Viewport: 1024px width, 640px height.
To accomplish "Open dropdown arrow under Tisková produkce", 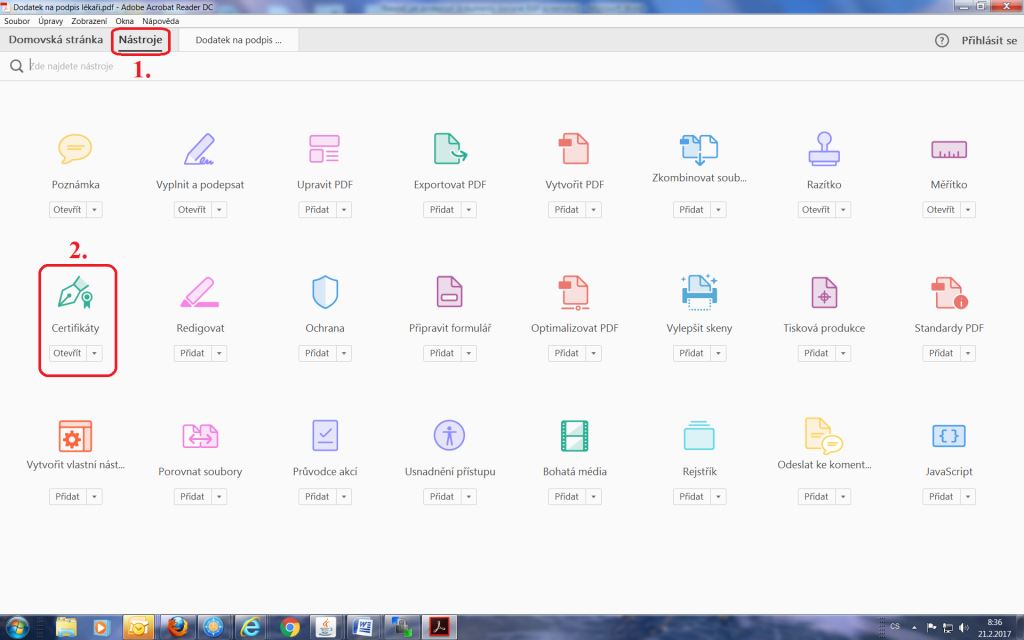I will 843,353.
